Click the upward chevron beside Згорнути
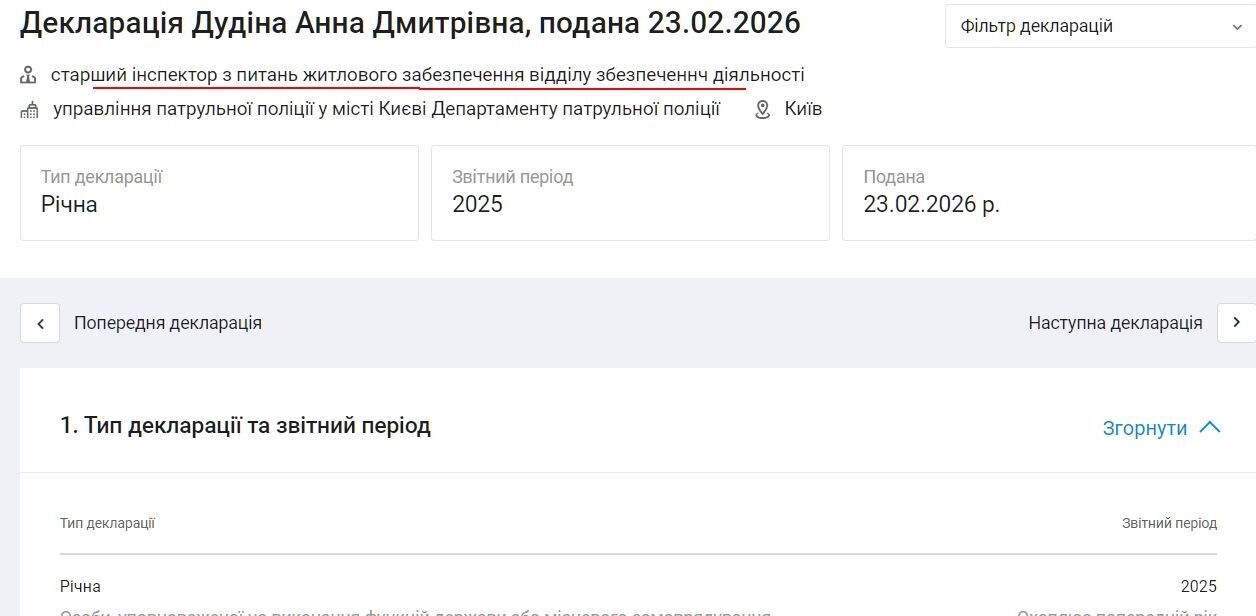This screenshot has width=1256, height=616. point(1211,427)
